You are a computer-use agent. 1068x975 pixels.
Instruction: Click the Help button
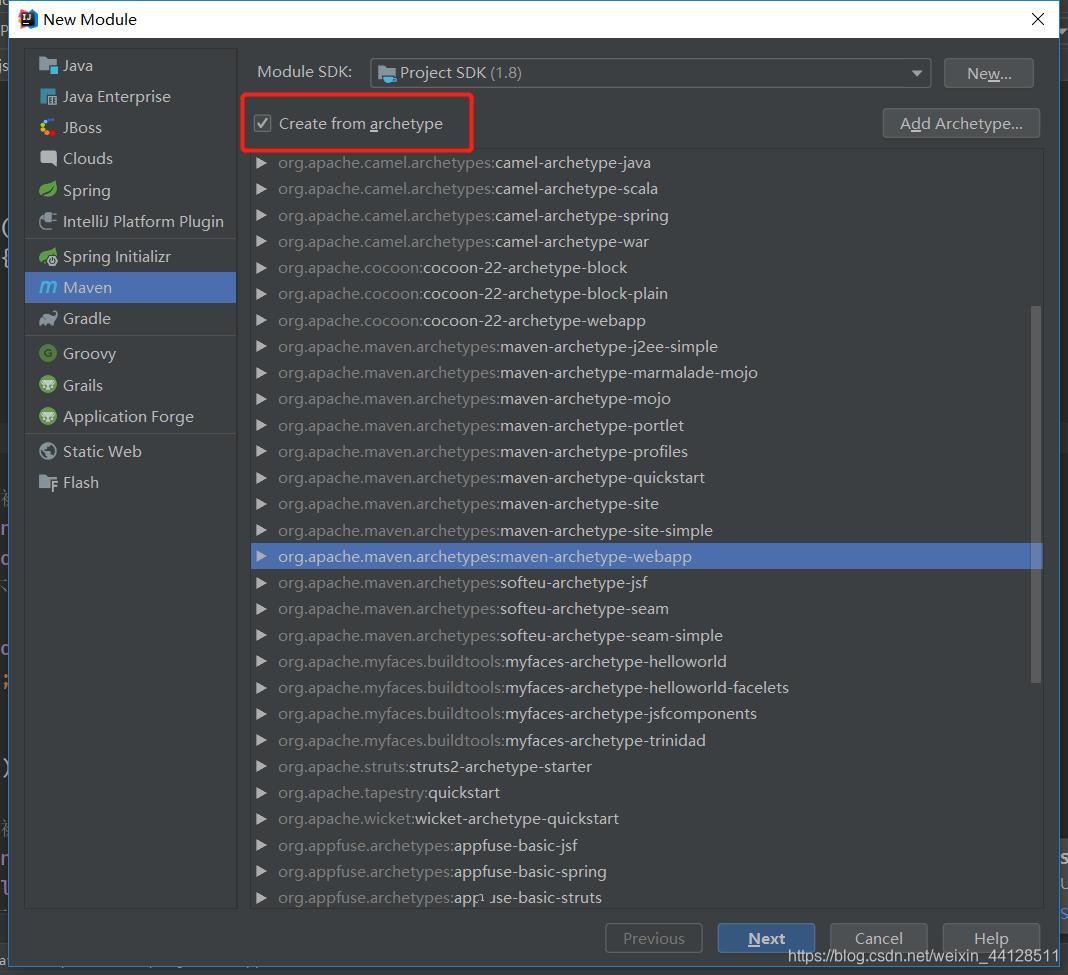click(991, 938)
